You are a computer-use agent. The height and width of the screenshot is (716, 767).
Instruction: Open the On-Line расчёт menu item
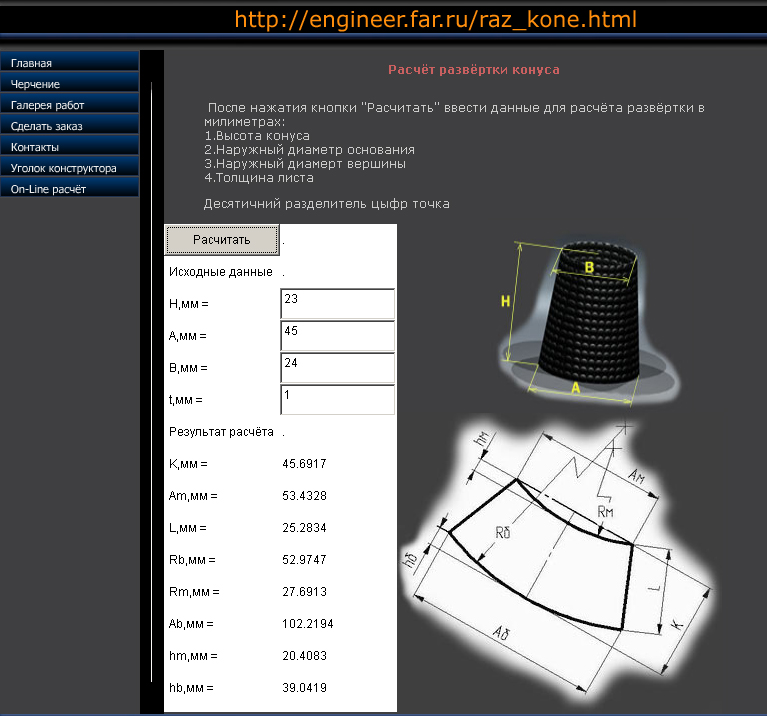(x=69, y=189)
